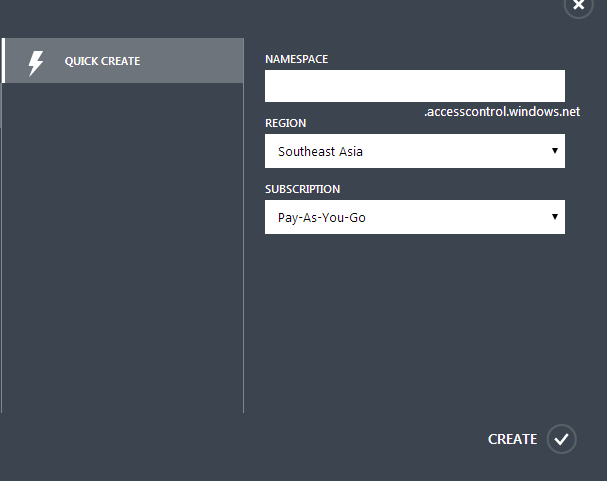This screenshot has width=607, height=481.
Task: Open the Quick Create tab
Action: [123, 60]
